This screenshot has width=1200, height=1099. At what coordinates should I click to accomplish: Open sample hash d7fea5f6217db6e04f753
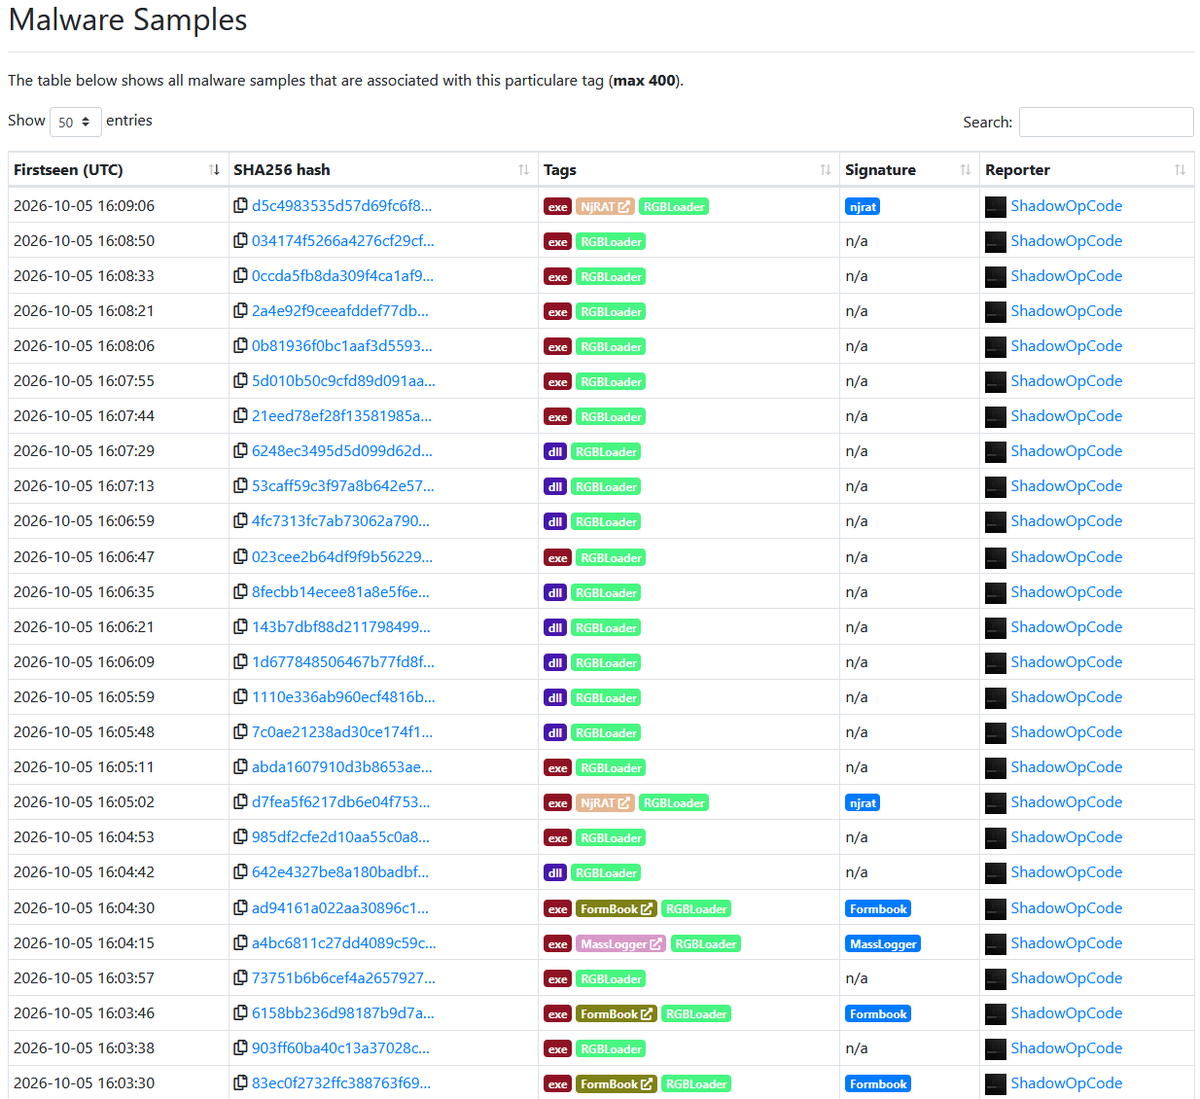[341, 802]
